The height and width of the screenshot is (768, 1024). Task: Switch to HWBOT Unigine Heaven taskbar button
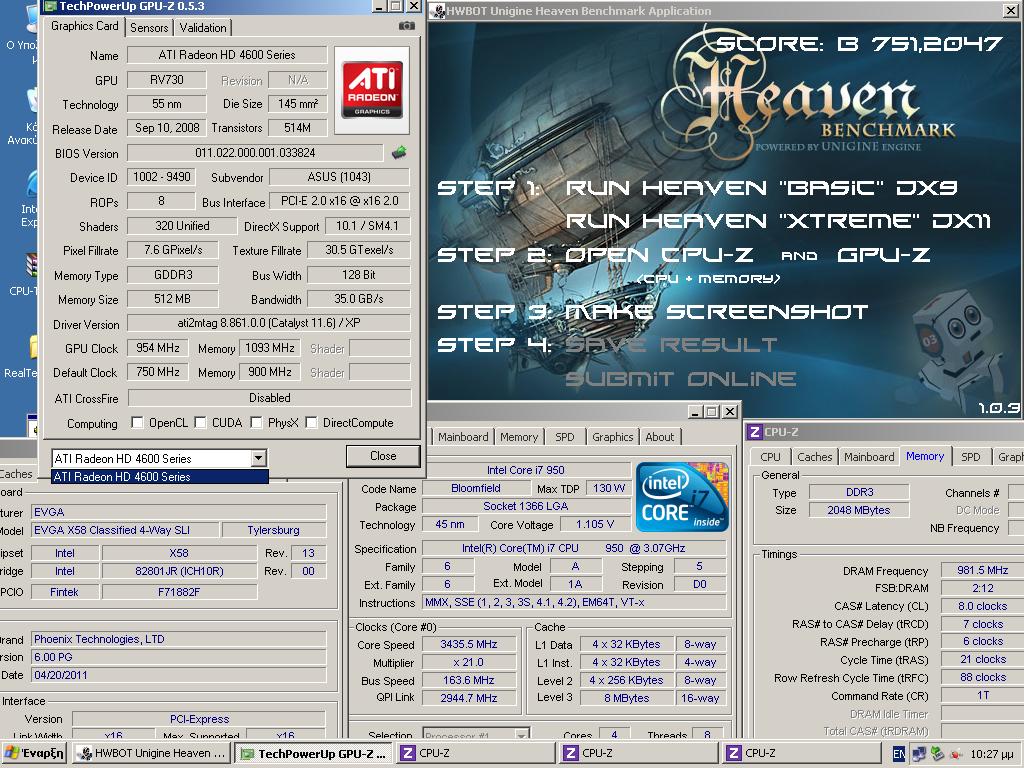click(x=152, y=753)
